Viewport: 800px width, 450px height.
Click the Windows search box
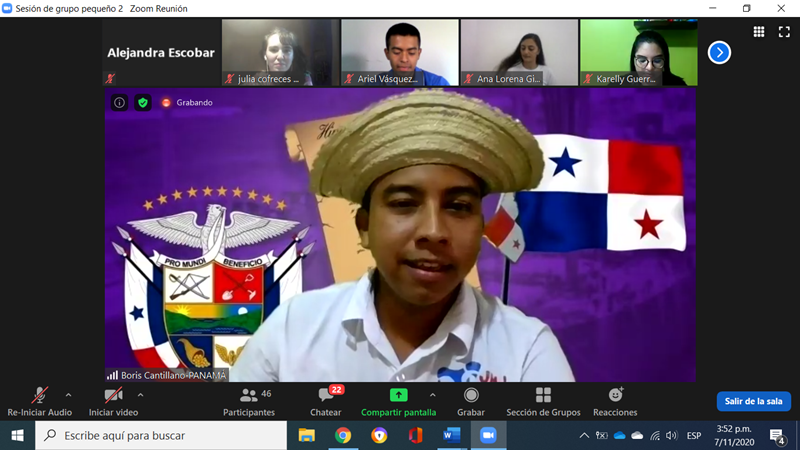point(161,435)
